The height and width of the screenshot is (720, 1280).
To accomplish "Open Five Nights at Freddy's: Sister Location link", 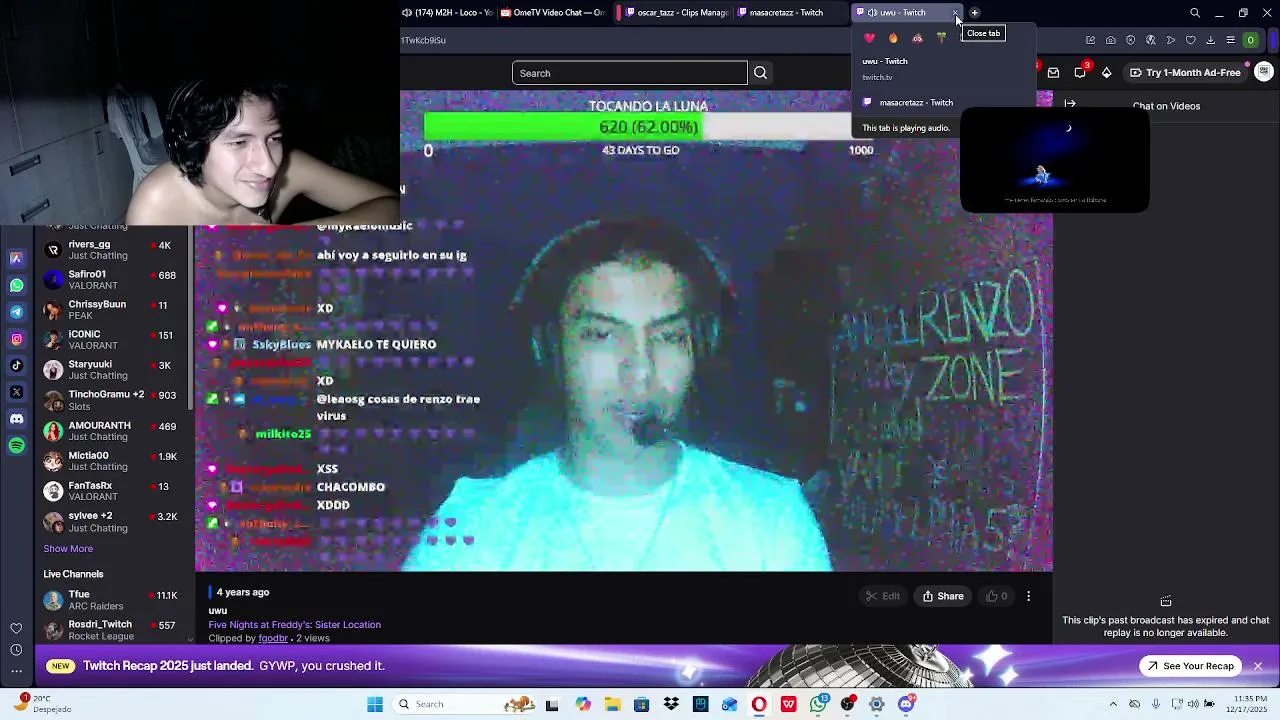I will point(294,625).
